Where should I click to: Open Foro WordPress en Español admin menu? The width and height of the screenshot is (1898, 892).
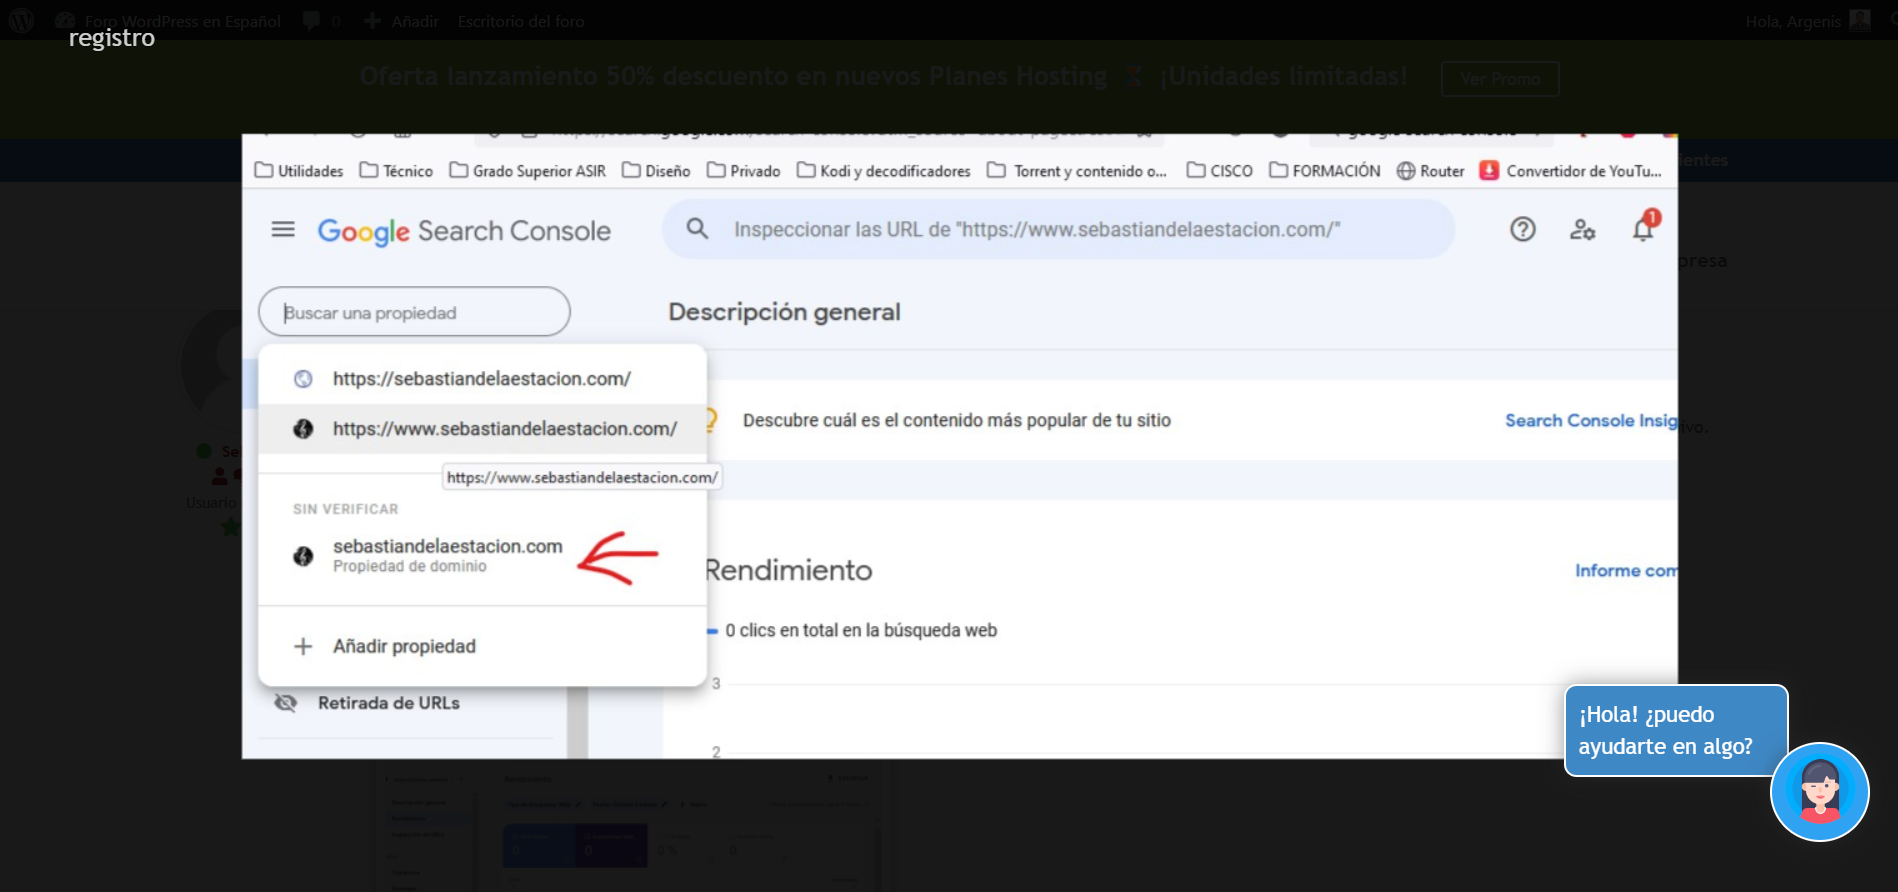168,21
